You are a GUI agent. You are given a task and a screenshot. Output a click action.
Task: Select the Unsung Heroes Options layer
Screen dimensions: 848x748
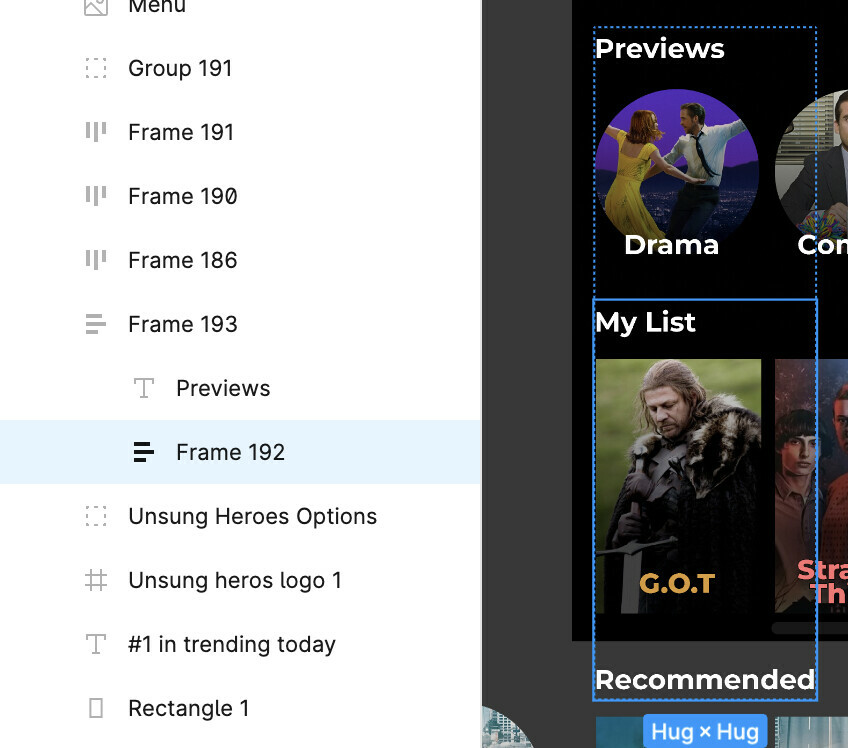coord(253,517)
